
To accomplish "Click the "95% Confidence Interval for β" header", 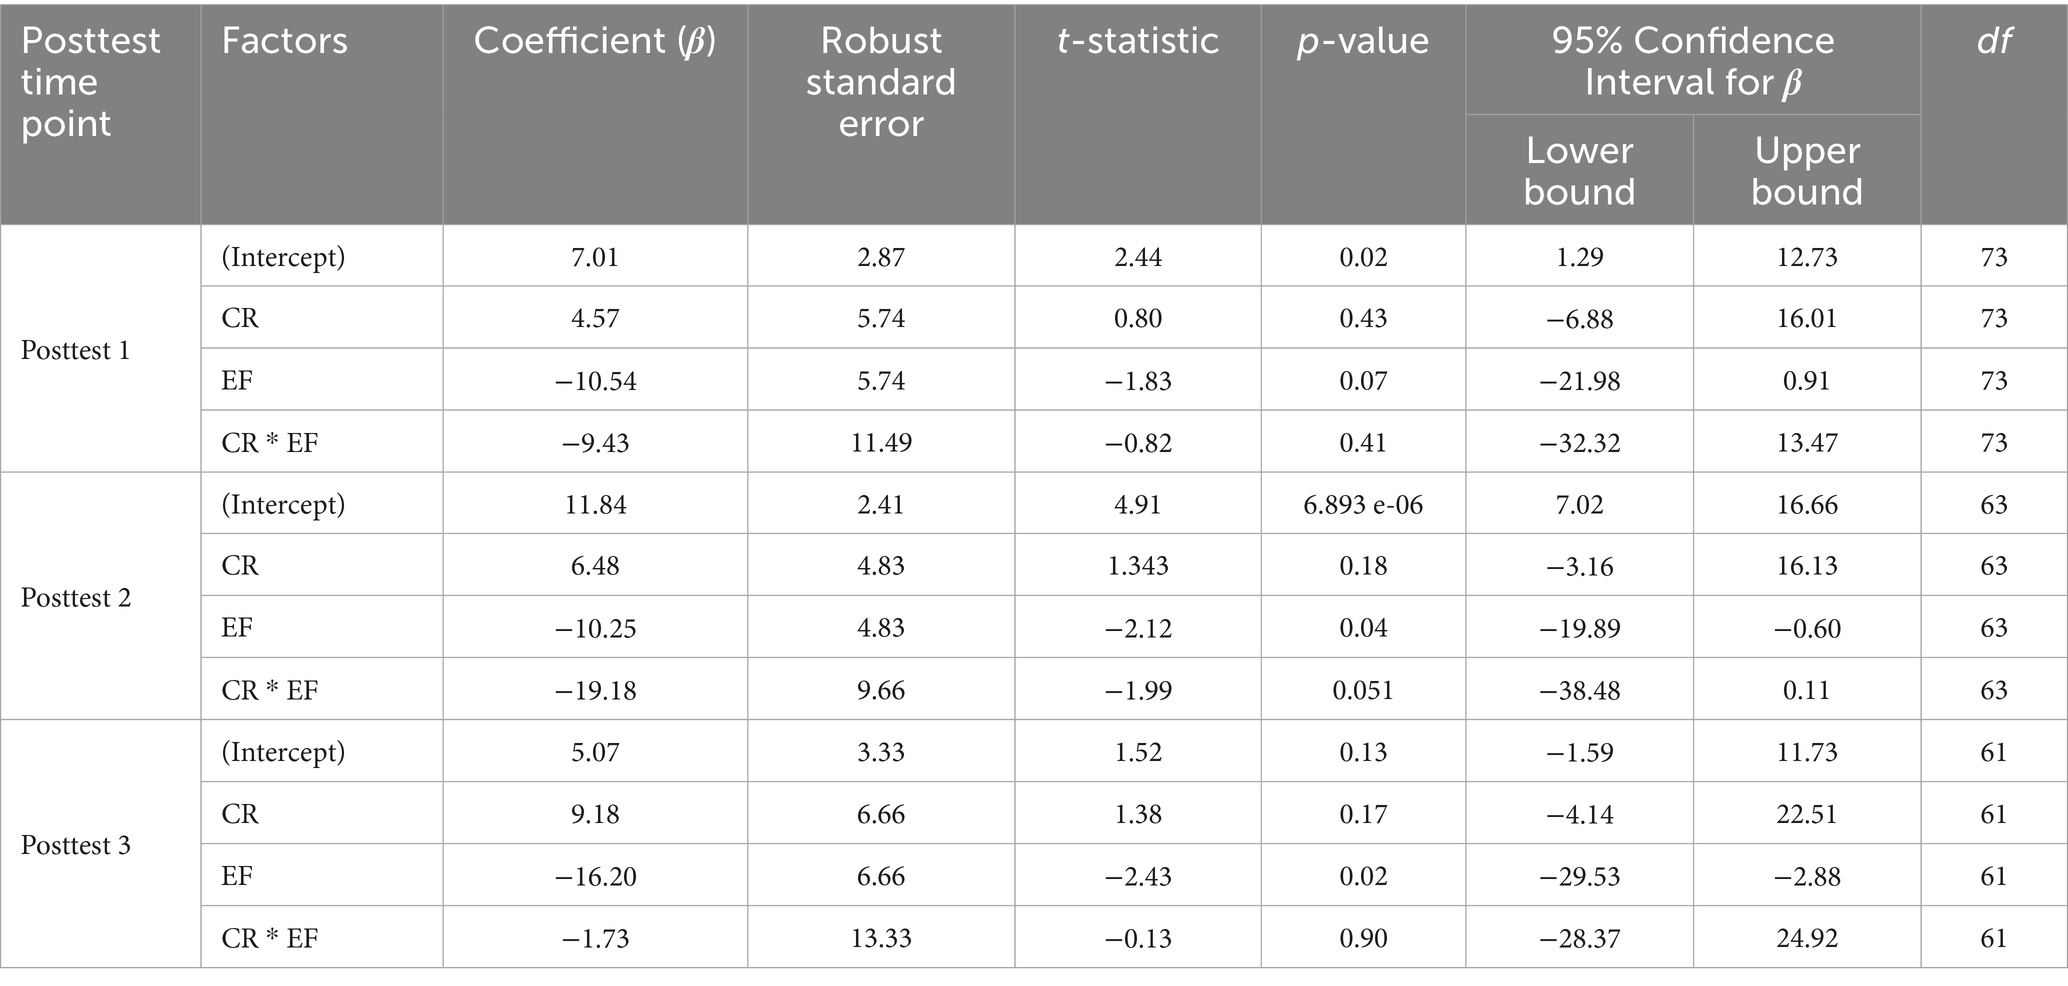I will [x=1692, y=61].
